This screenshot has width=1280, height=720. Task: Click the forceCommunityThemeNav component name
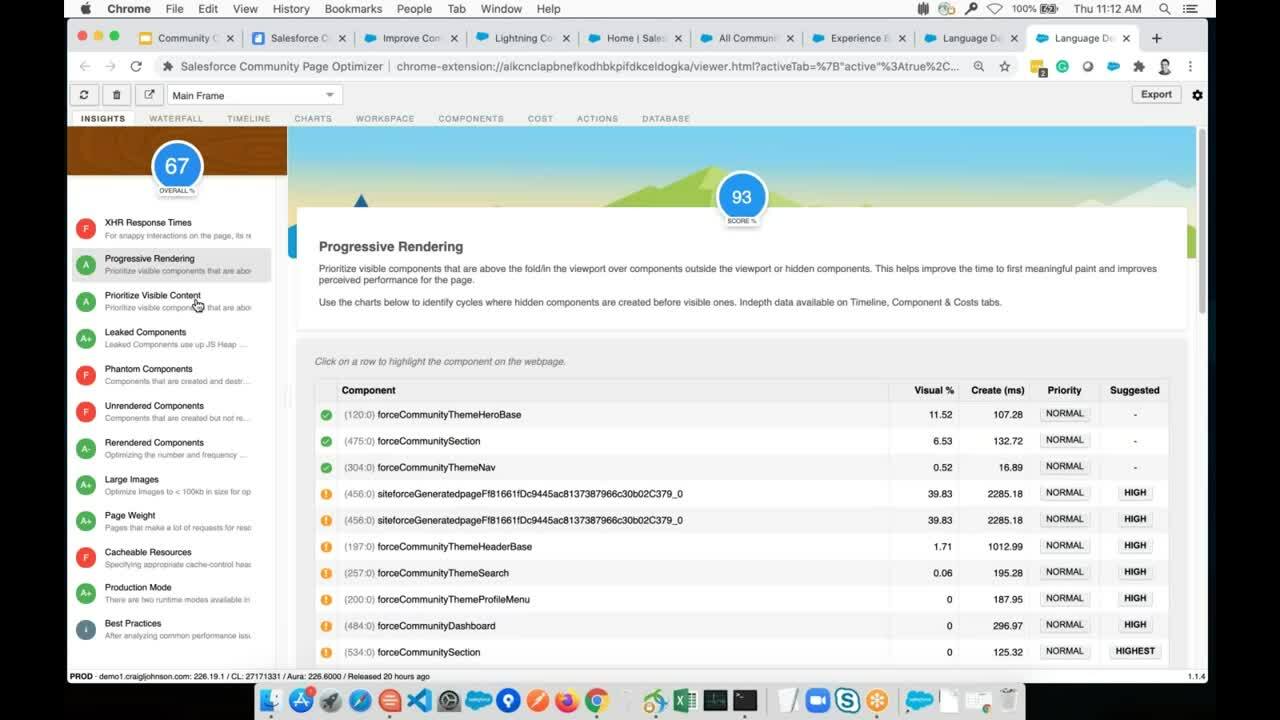[x=436, y=467]
